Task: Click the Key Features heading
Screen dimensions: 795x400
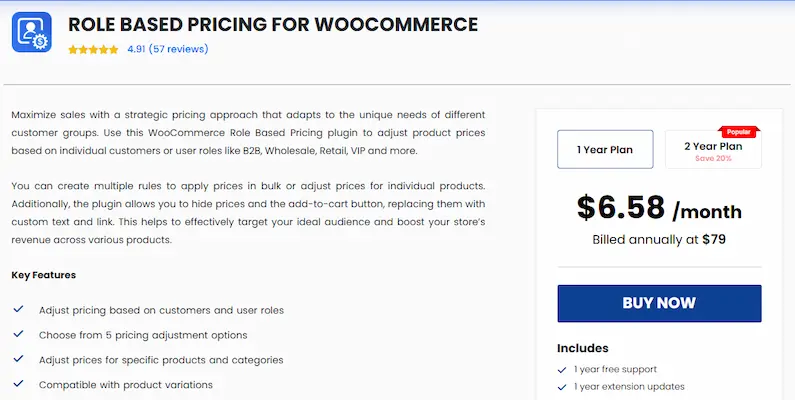Action: coord(44,275)
